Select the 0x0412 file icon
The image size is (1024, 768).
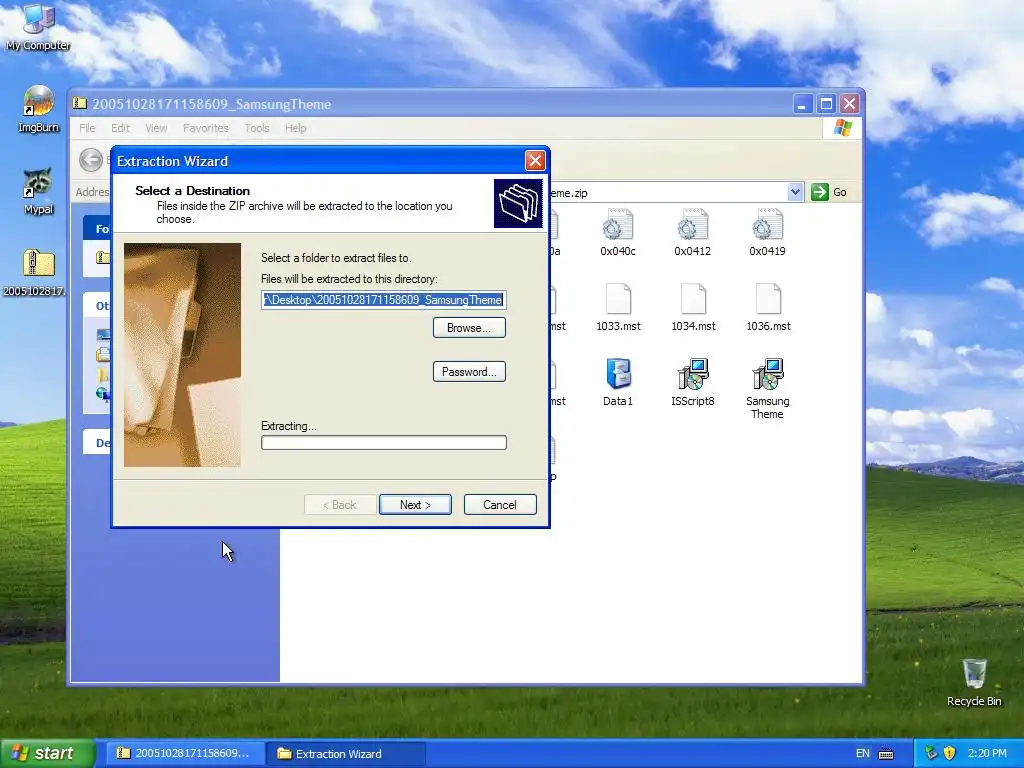[x=692, y=232]
